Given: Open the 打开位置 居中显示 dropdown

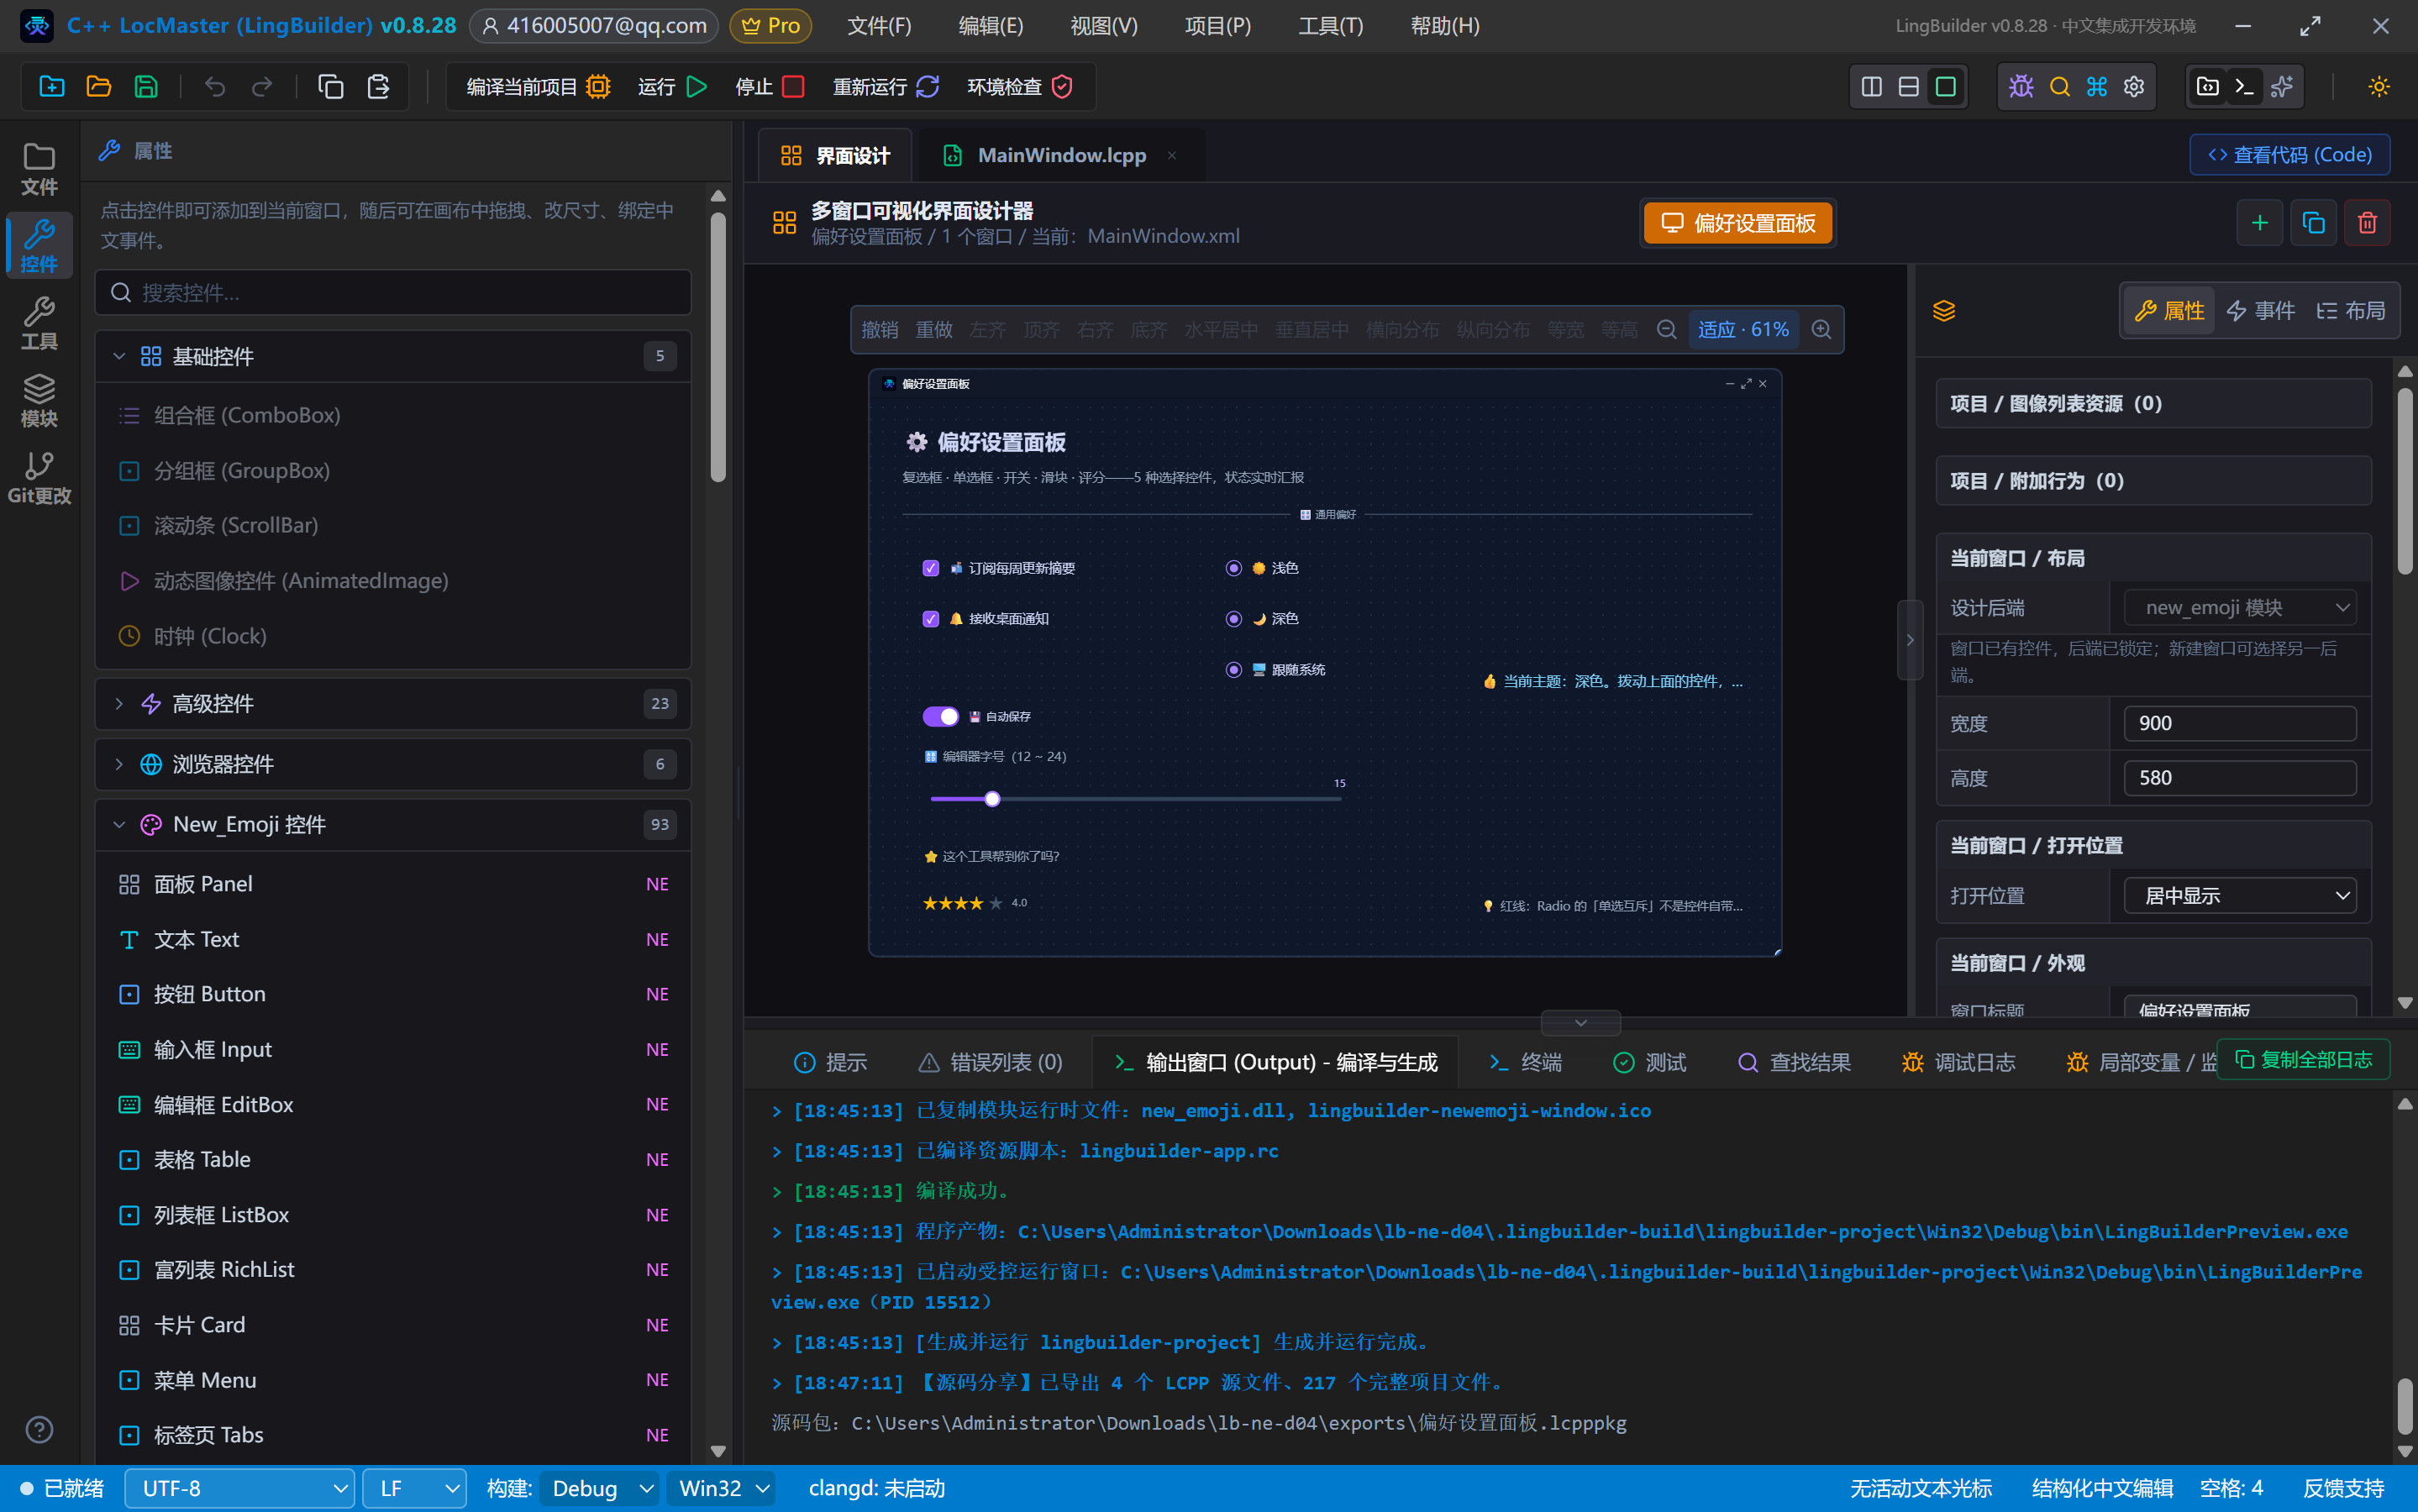Looking at the screenshot, I should coord(2240,896).
